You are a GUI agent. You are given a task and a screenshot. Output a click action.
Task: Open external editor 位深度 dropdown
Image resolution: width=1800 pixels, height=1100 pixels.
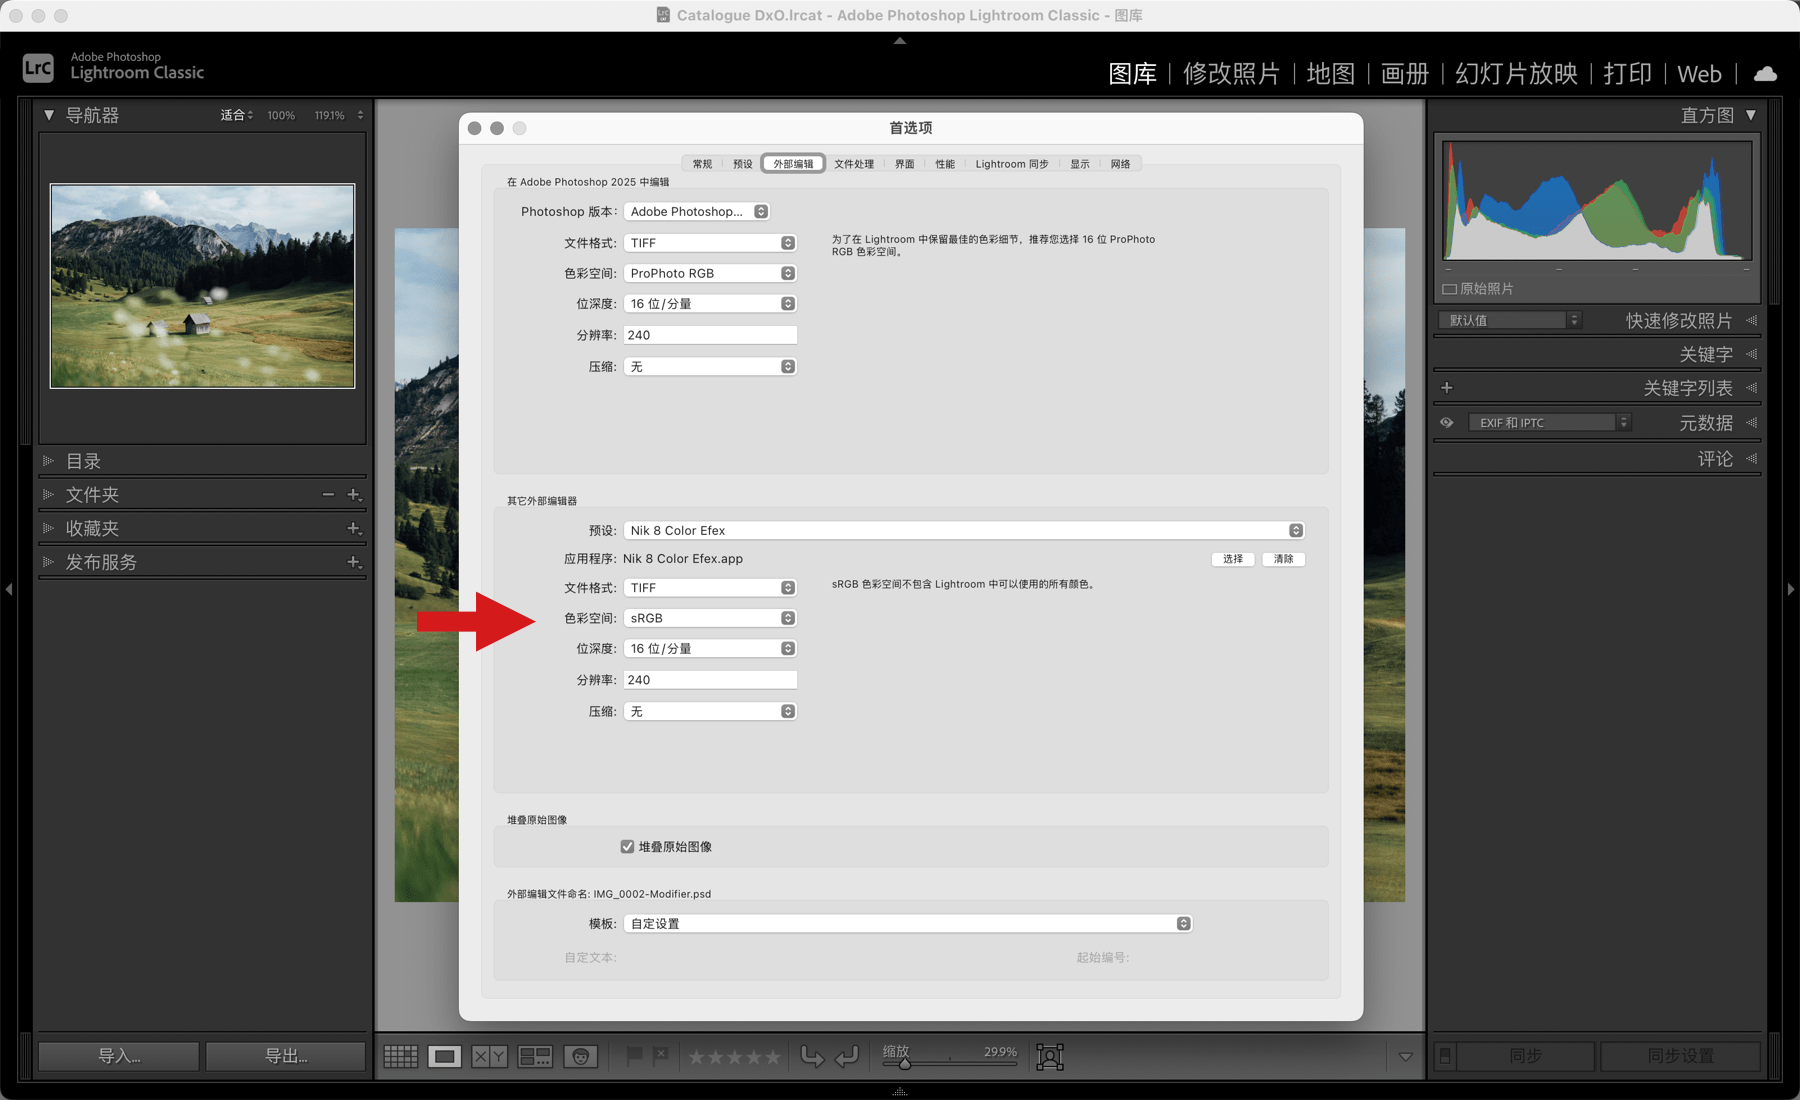point(709,648)
